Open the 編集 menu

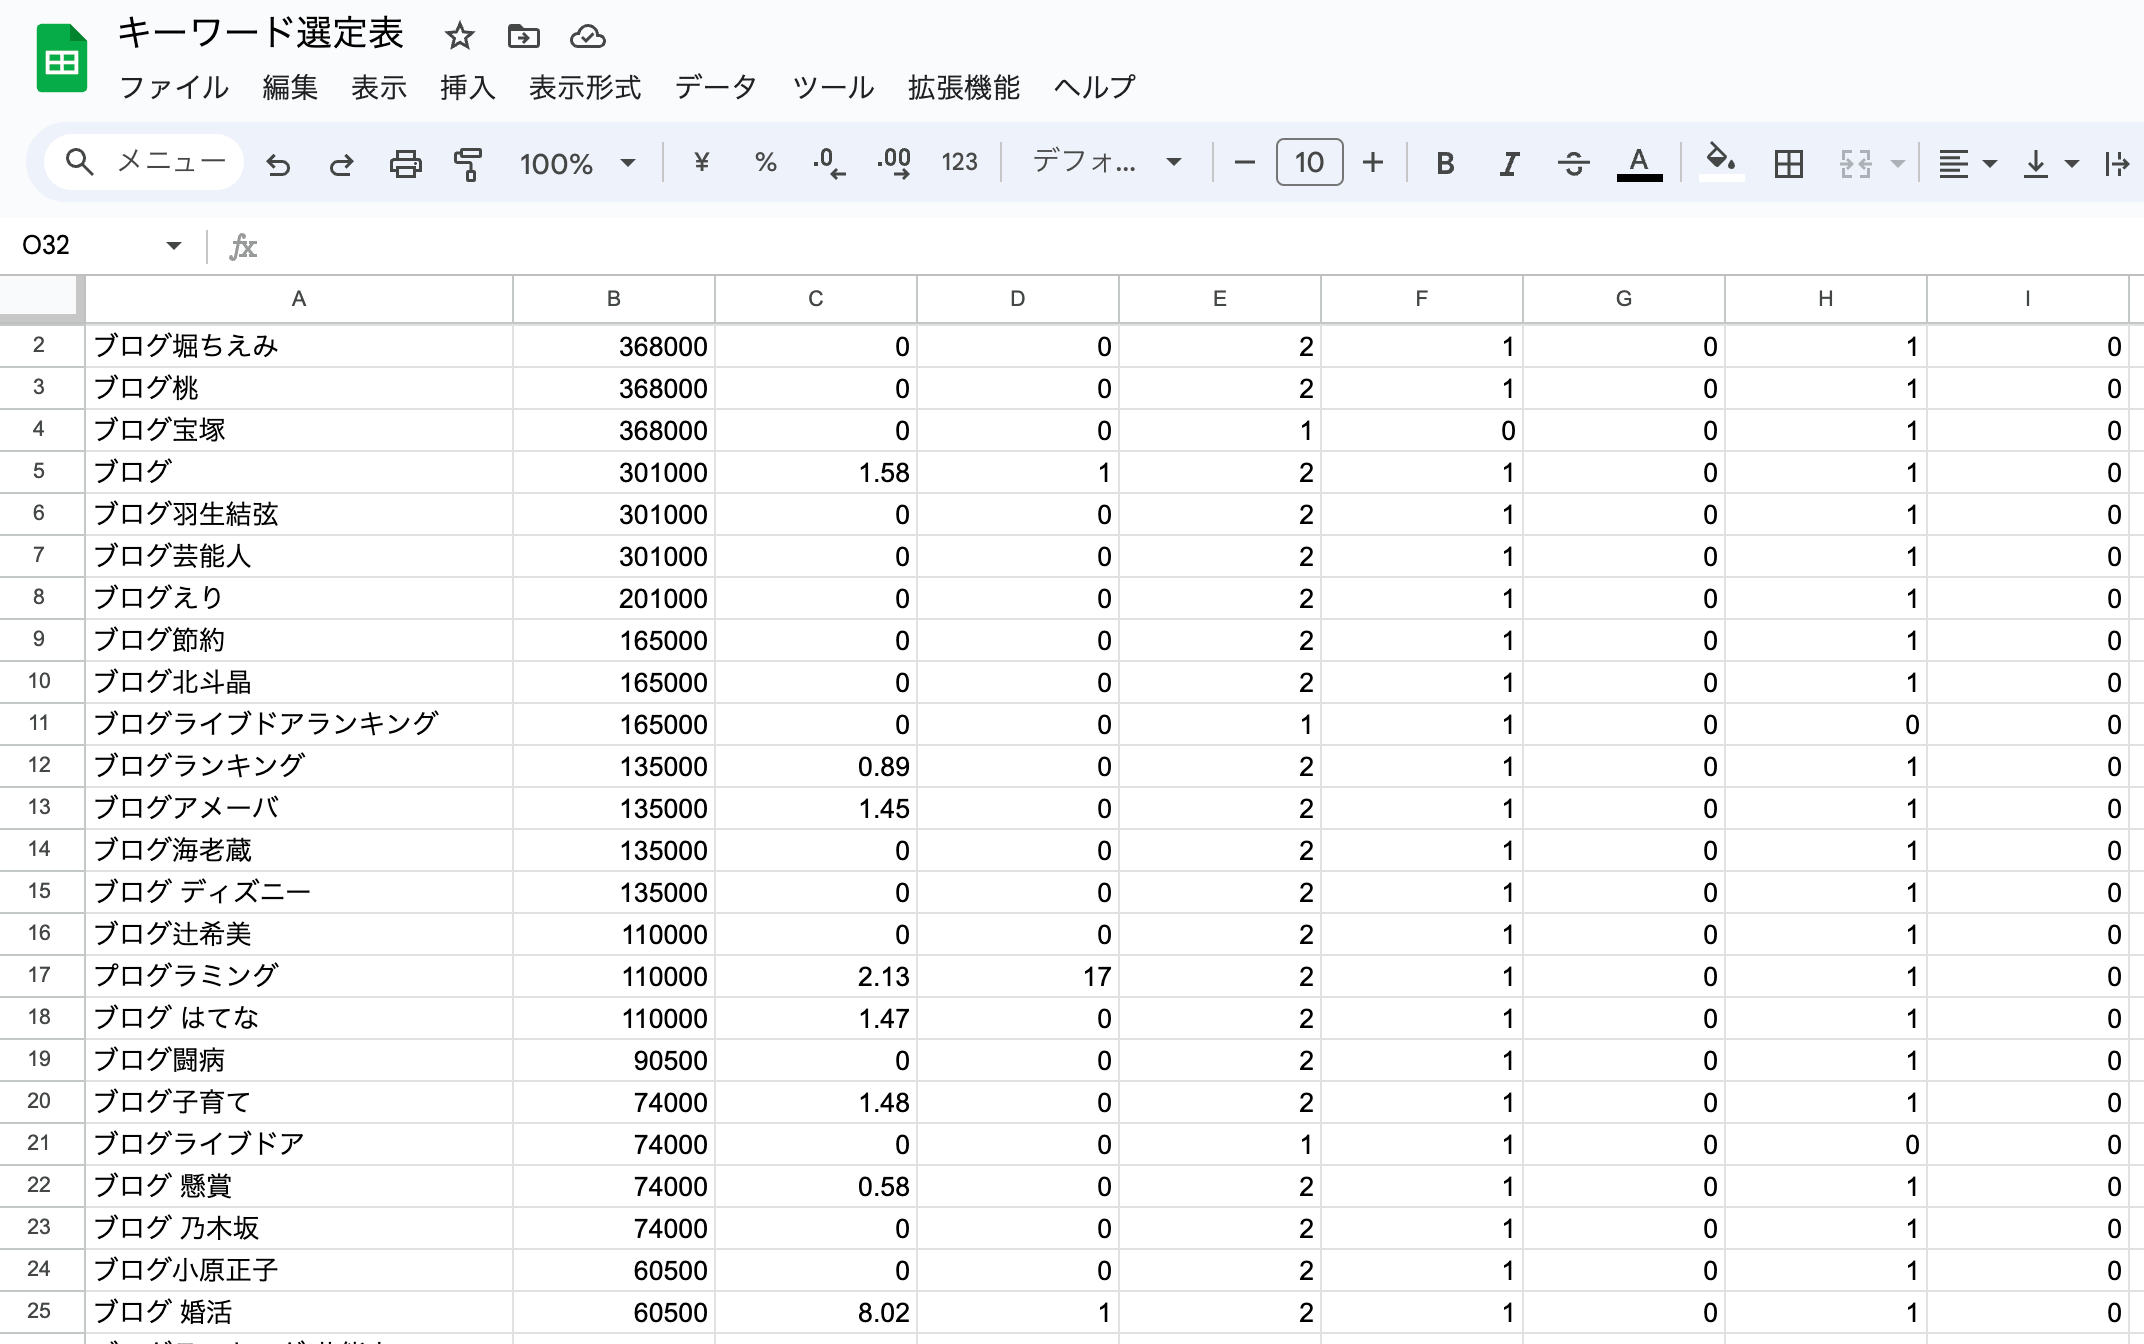[x=290, y=88]
